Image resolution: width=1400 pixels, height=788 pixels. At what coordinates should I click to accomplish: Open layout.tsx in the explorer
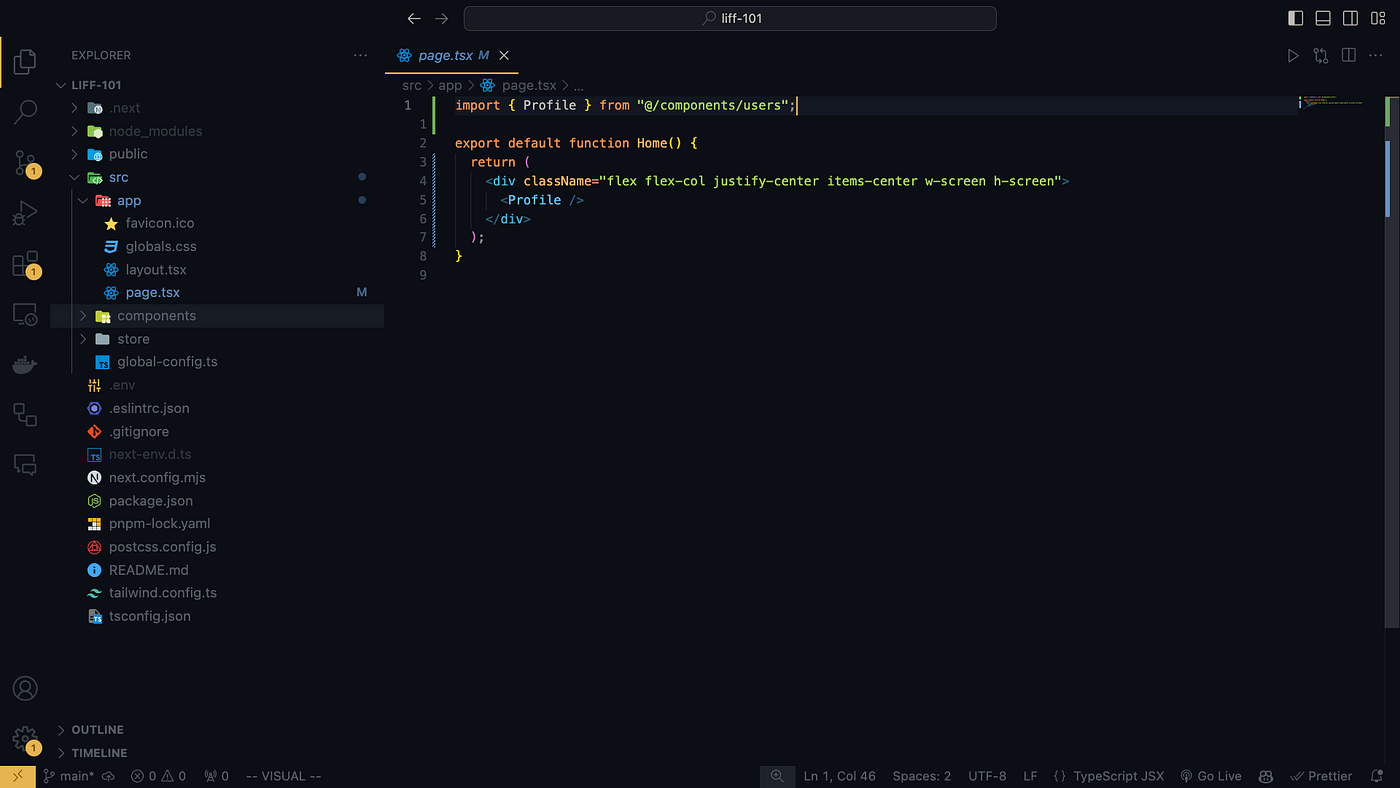pyautogui.click(x=217, y=270)
